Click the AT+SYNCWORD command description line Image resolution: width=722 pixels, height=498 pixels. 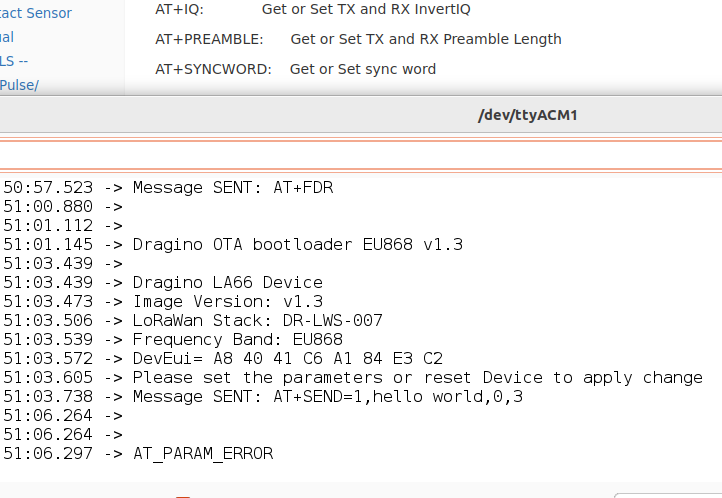[x=295, y=69]
